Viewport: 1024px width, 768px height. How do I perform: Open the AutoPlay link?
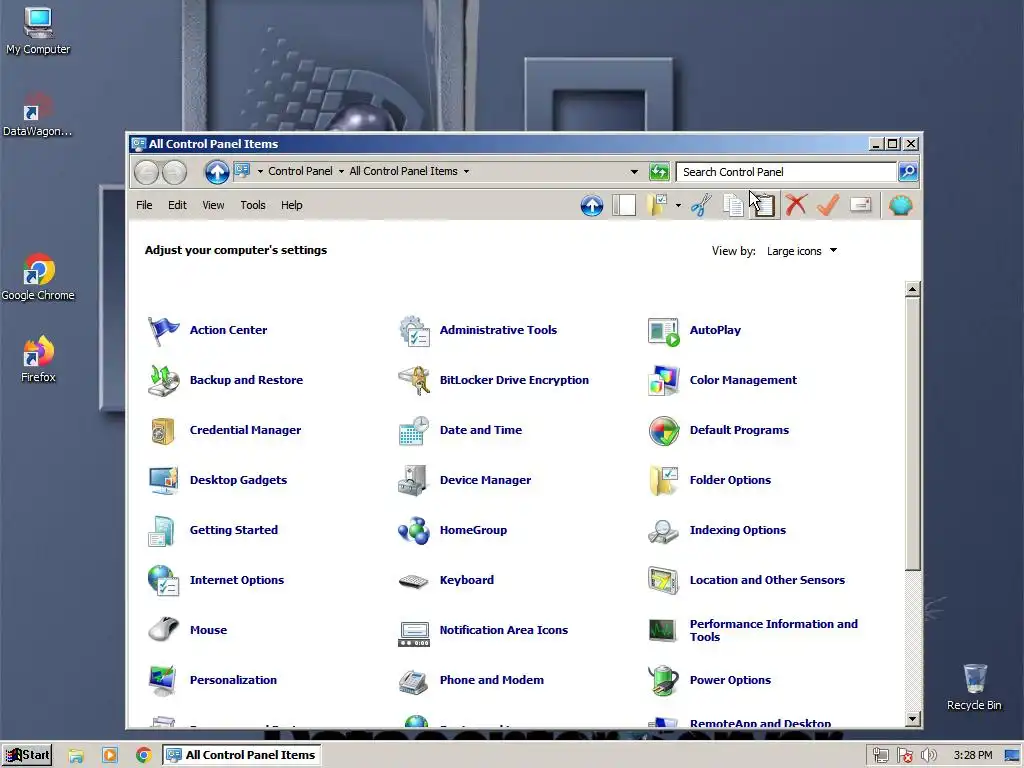coord(715,330)
